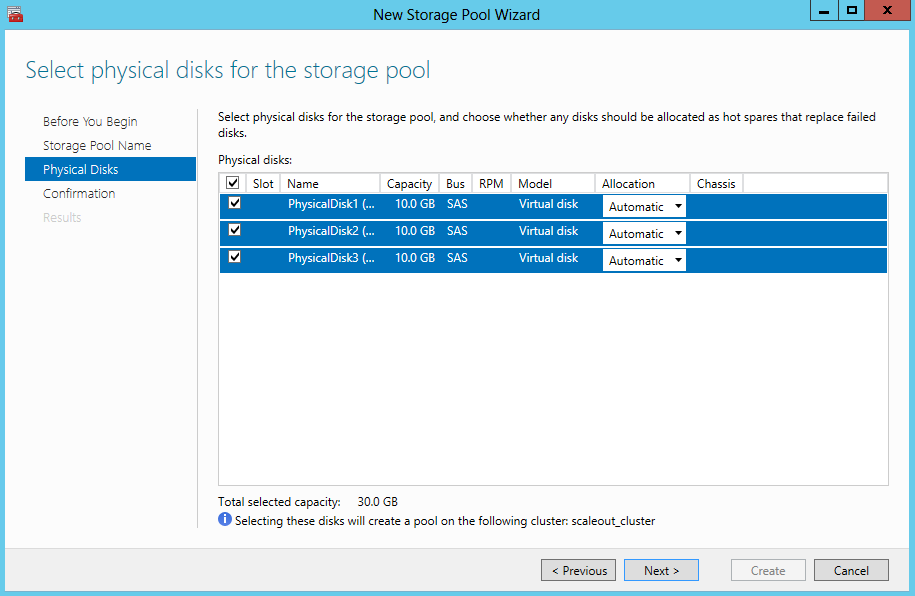915x596 pixels.
Task: Sort disks by the Capacity column header
Action: click(409, 183)
